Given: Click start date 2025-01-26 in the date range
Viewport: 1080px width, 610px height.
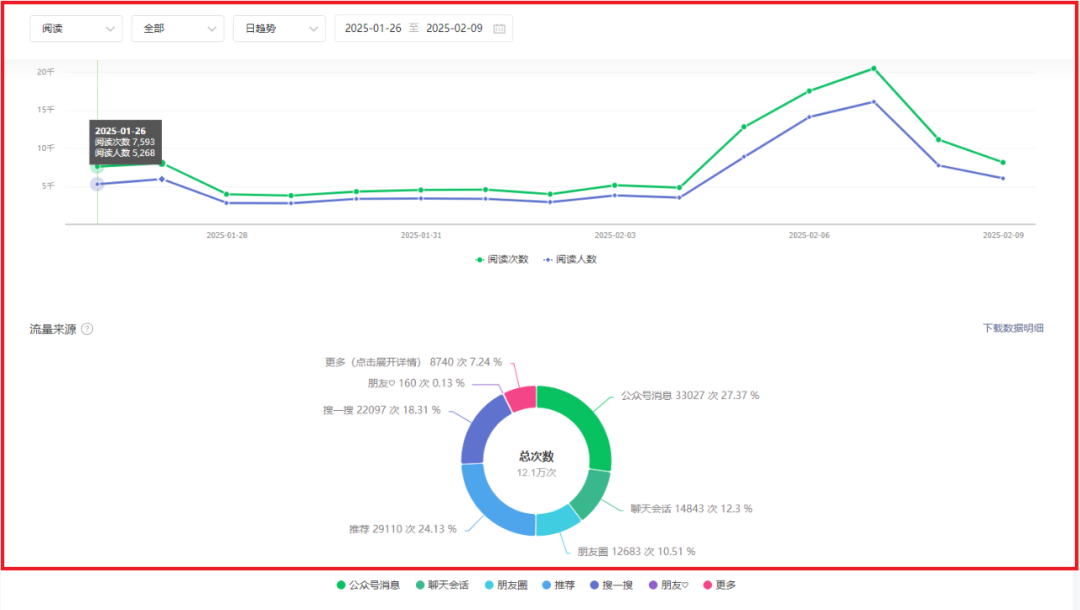Looking at the screenshot, I should point(373,29).
